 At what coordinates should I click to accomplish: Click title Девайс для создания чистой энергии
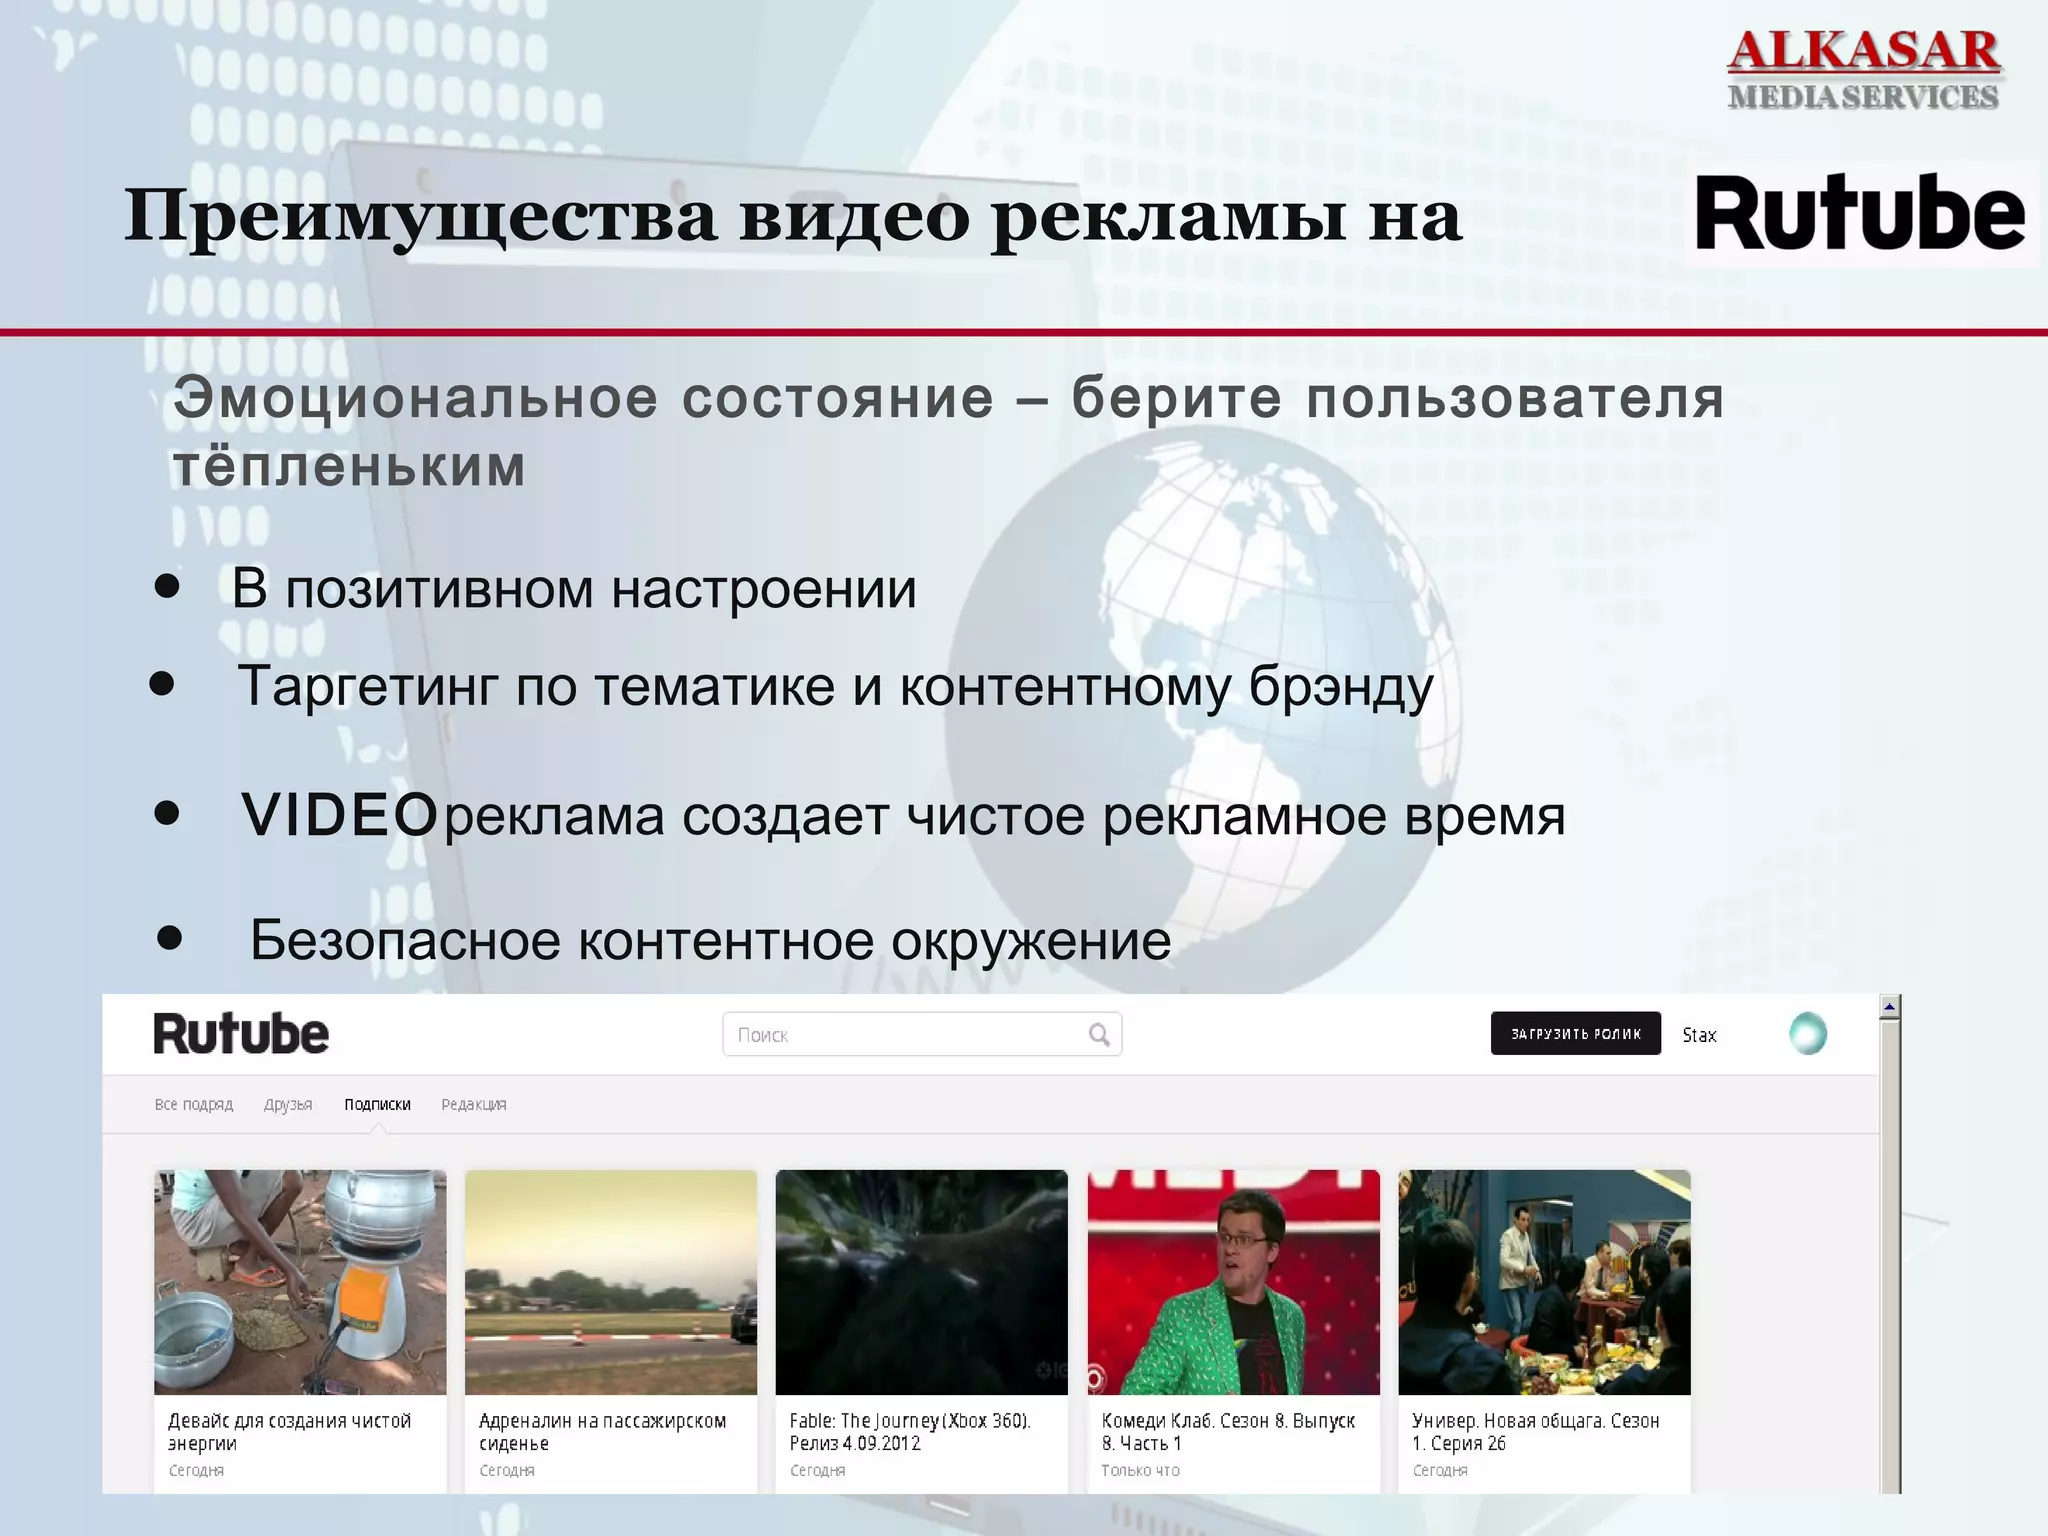[x=289, y=1432]
